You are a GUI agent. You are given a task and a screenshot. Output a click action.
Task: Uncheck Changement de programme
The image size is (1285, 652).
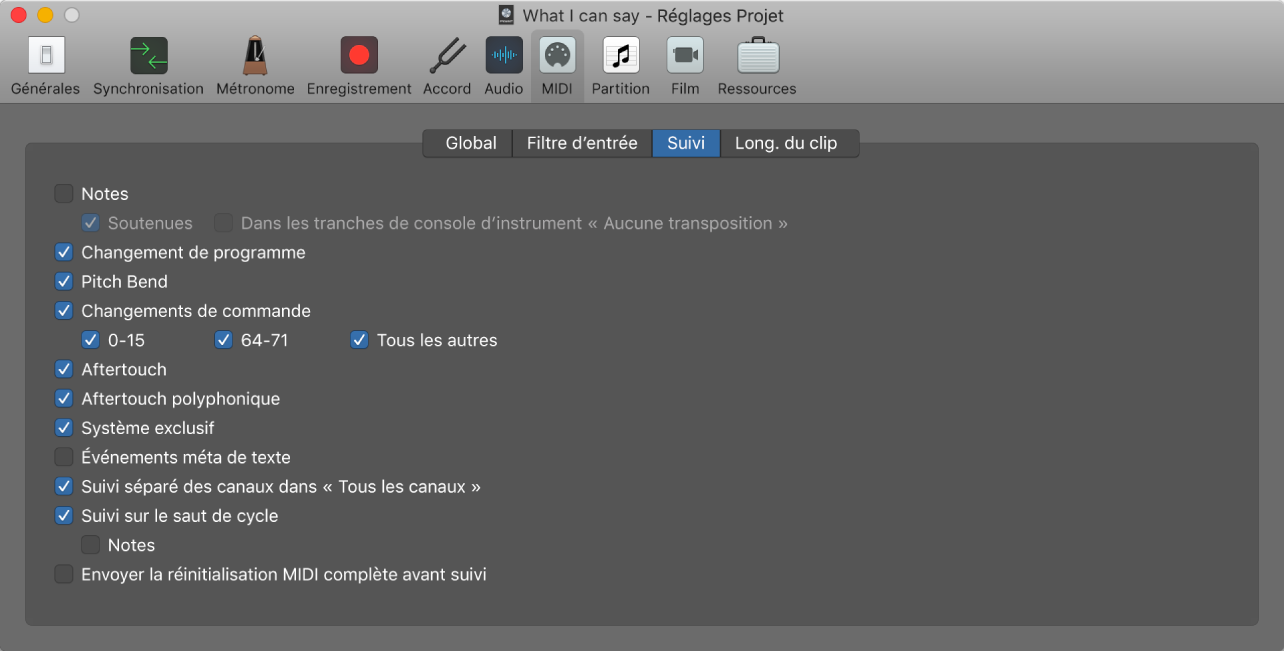pos(64,252)
